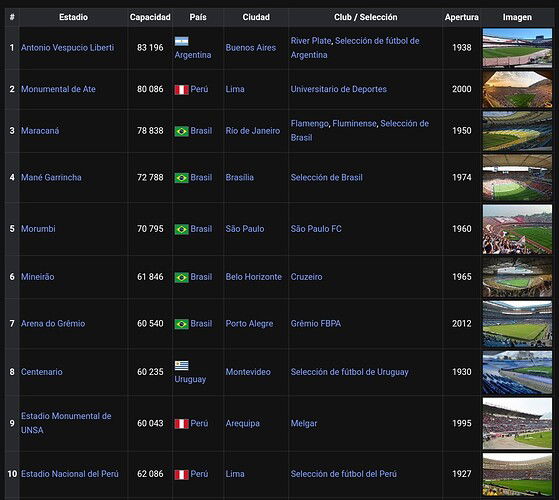The image size is (559, 500).
Task: Open the São Paulo city link
Action: (245, 229)
